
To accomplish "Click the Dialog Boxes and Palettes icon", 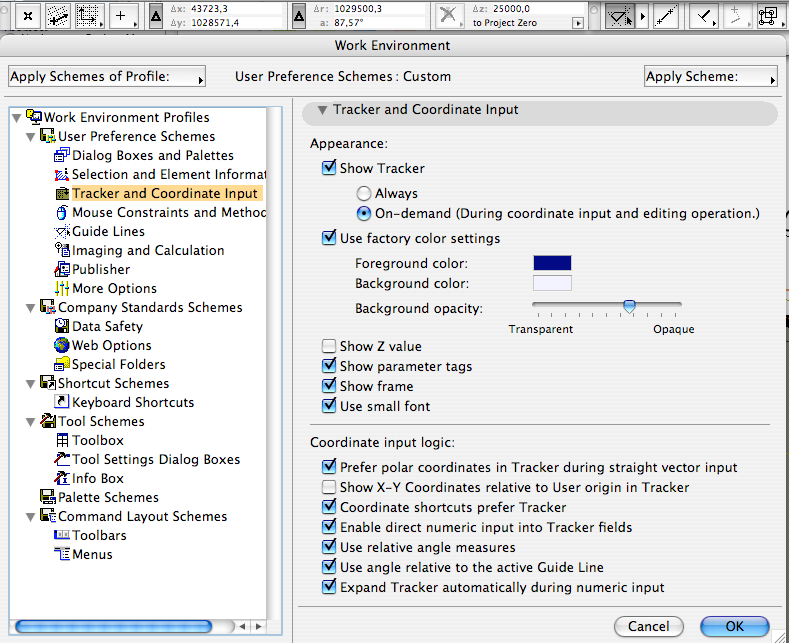I will click(x=61, y=155).
